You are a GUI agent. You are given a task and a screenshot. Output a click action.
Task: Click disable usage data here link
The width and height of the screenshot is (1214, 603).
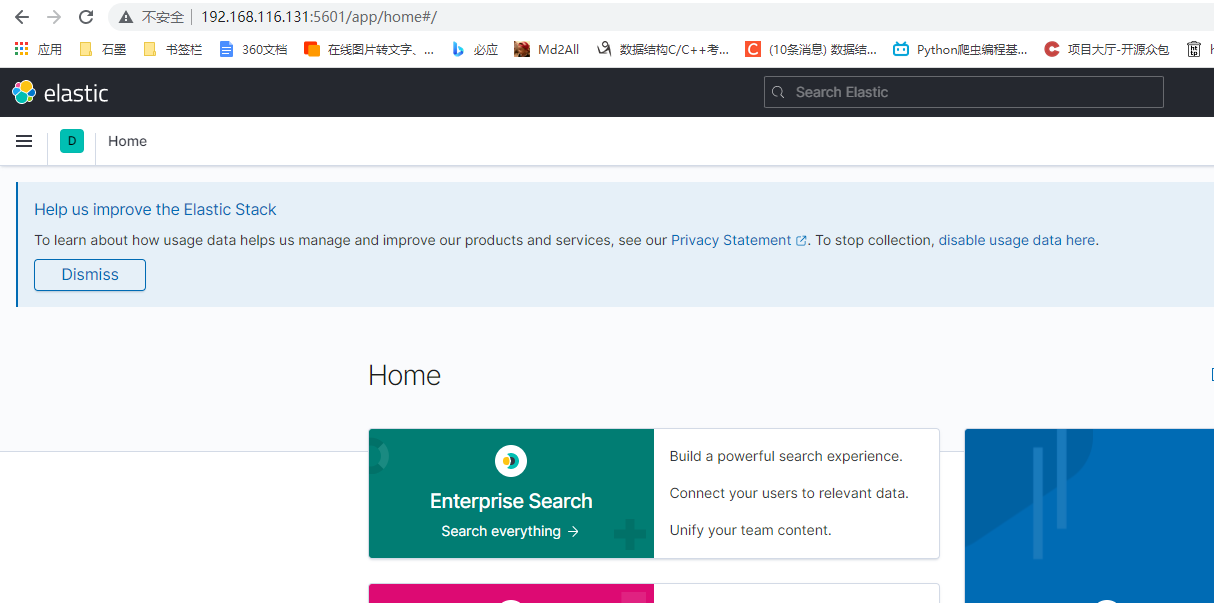click(1017, 240)
